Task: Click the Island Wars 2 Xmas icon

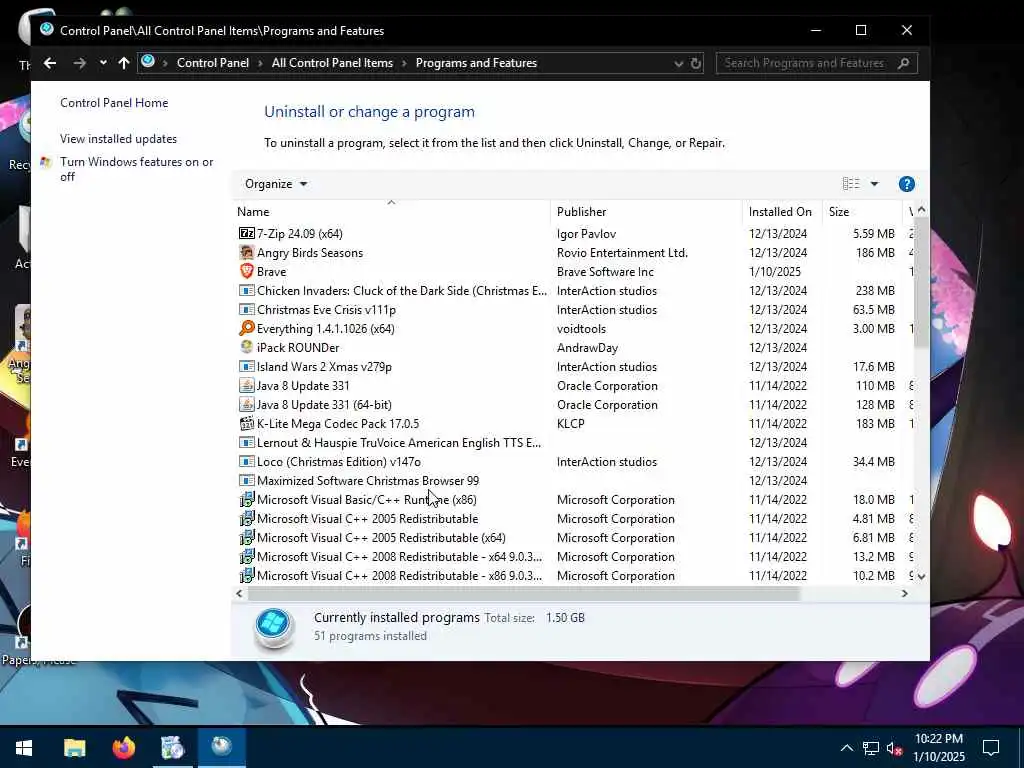Action: [x=246, y=366]
